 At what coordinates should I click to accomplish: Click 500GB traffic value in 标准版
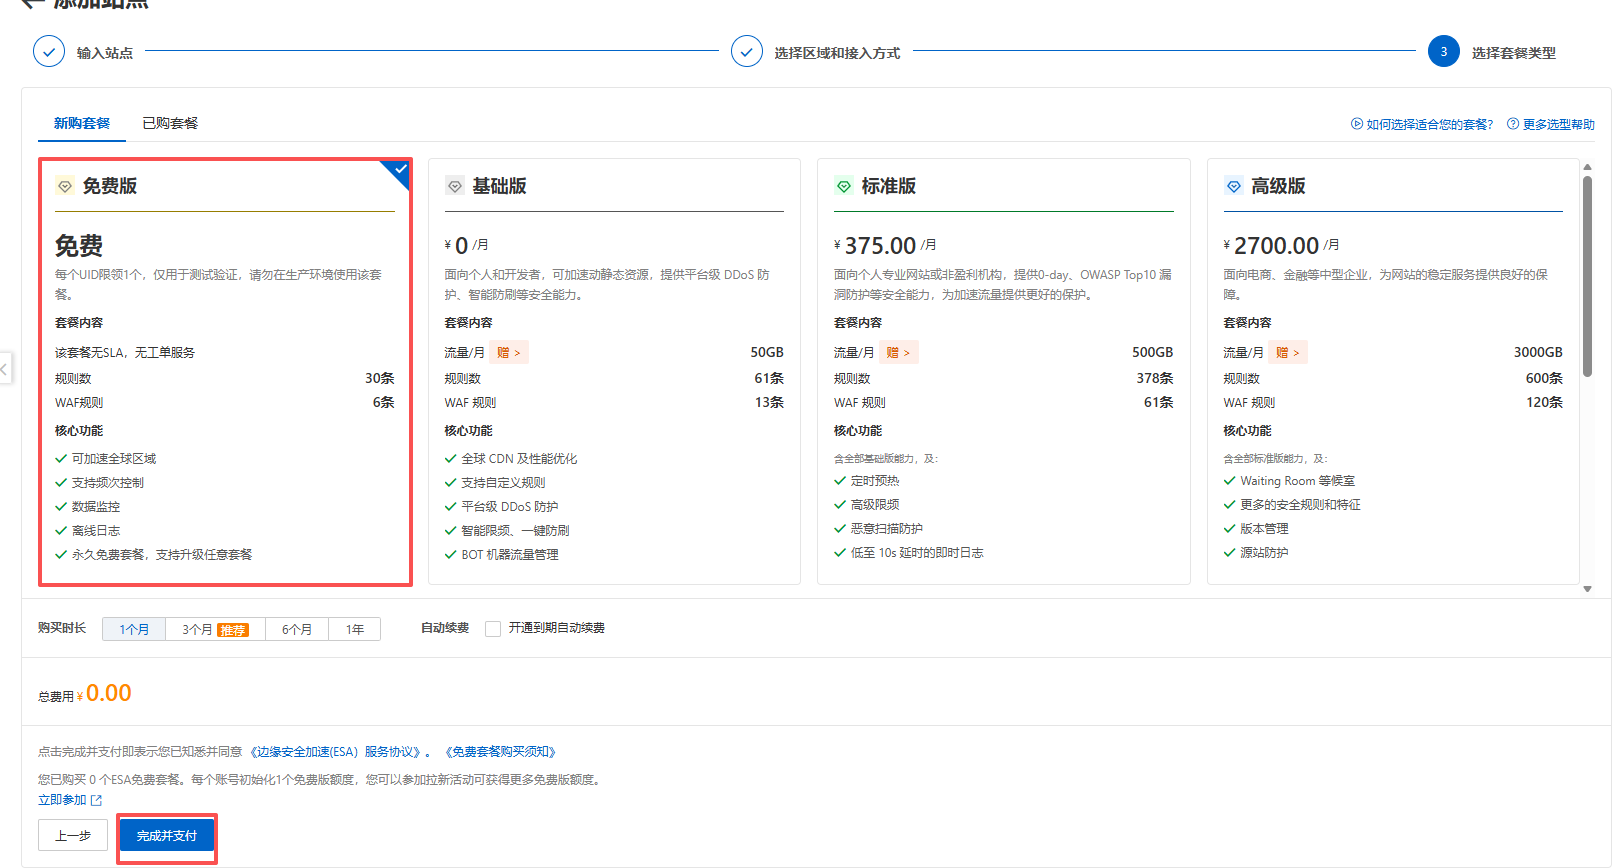coord(1152,352)
